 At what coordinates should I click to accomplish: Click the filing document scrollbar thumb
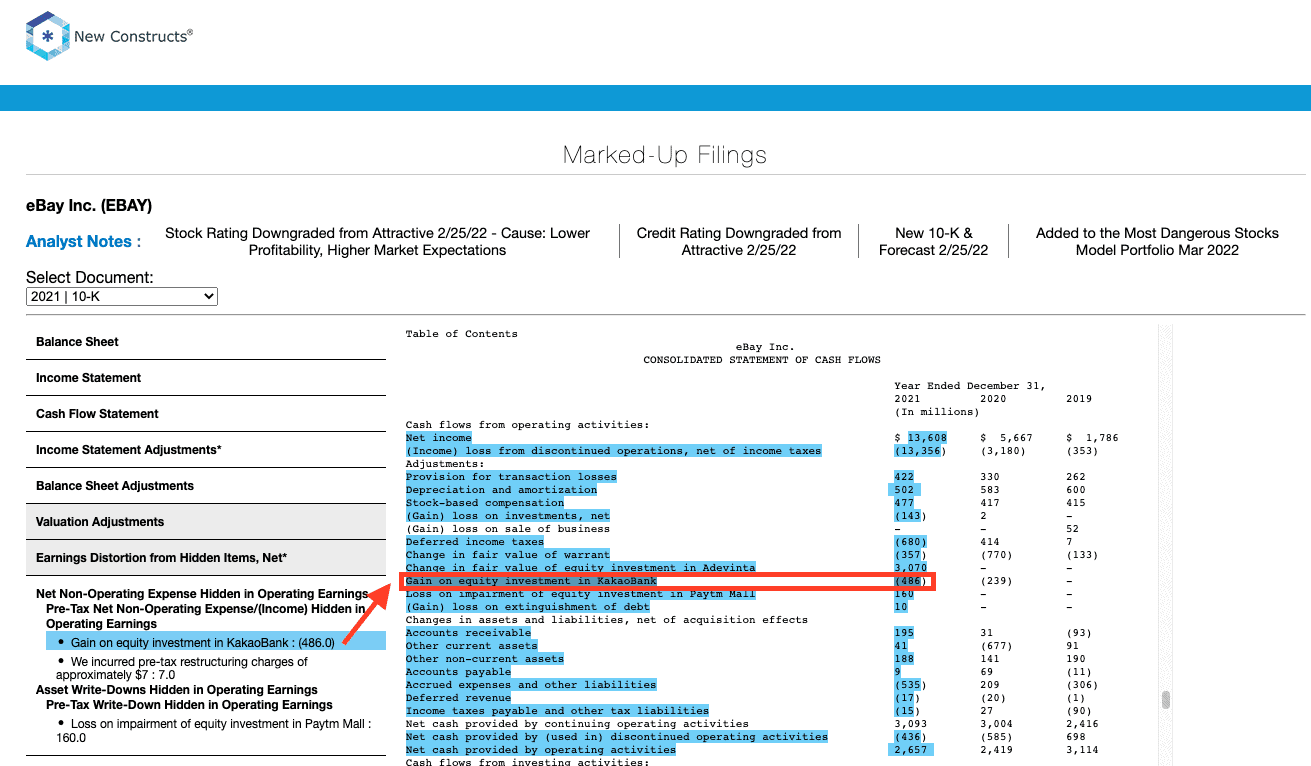[1166, 700]
